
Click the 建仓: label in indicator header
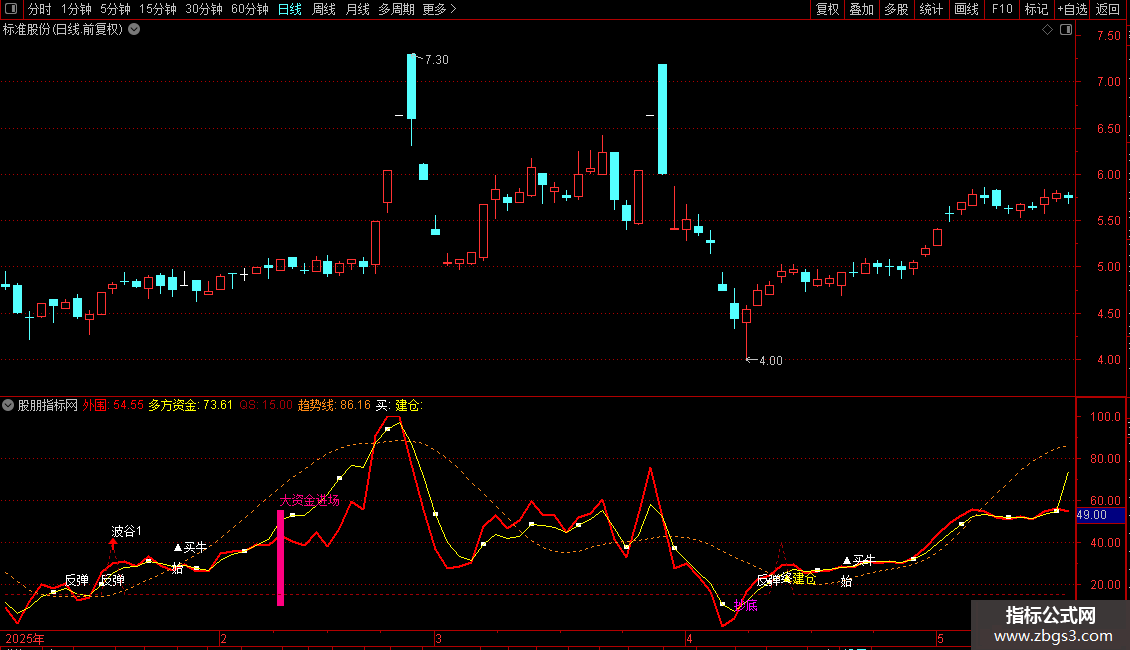pos(409,405)
